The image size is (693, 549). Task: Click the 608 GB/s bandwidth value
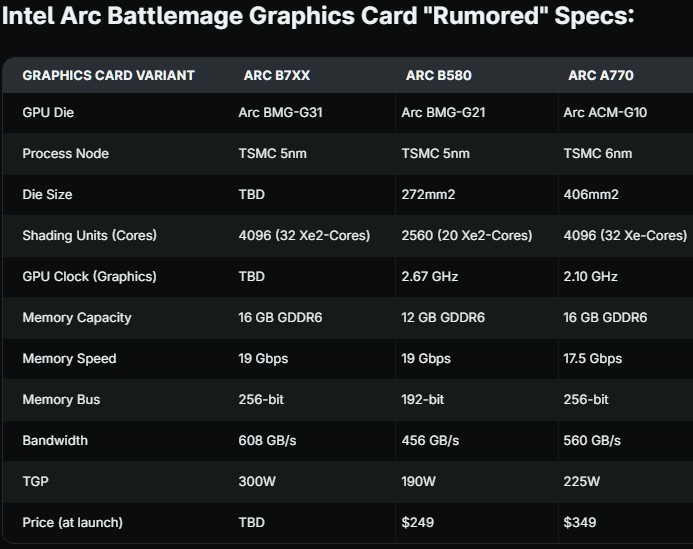(268, 441)
